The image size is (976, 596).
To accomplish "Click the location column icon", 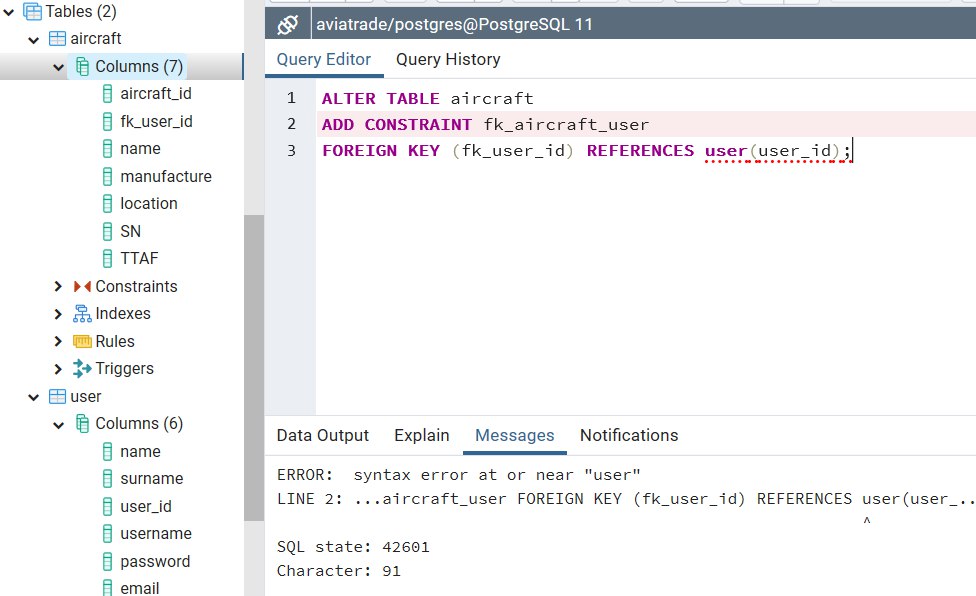I will tap(107, 203).
